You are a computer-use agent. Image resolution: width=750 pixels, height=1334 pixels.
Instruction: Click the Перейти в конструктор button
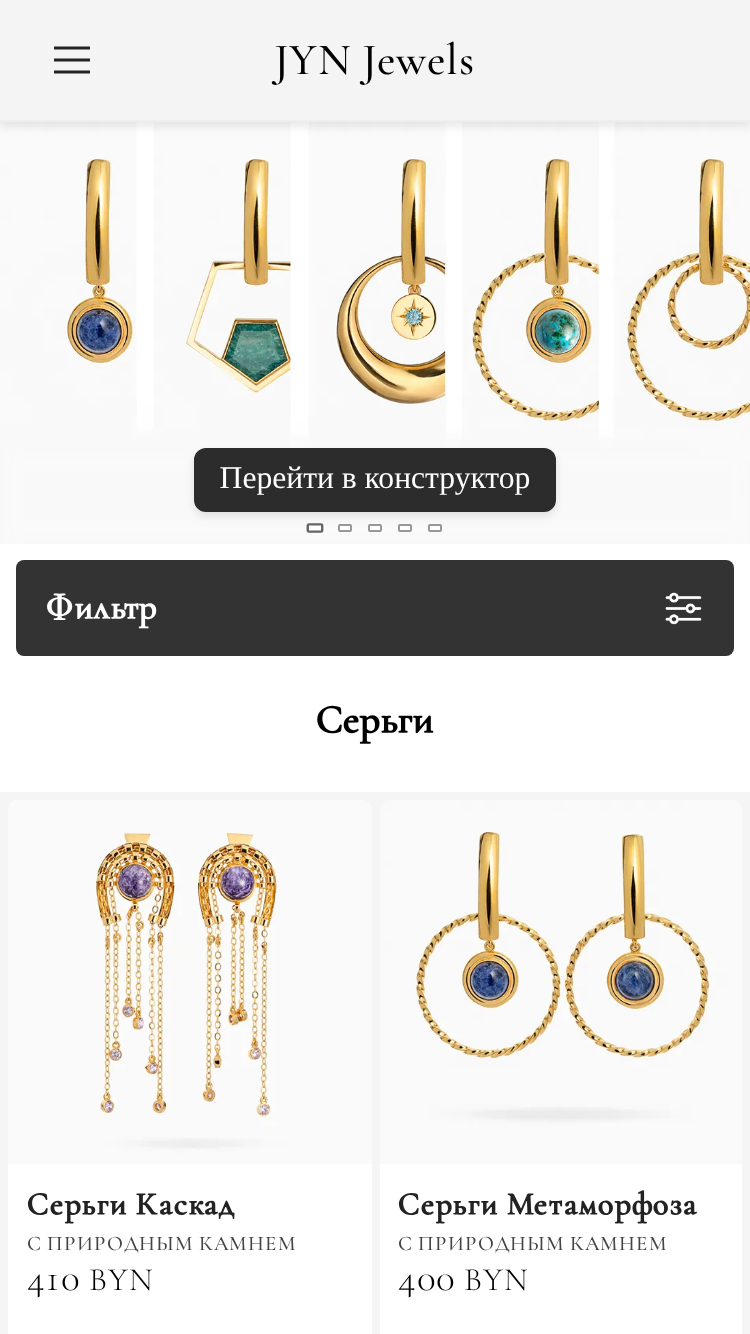(x=375, y=479)
